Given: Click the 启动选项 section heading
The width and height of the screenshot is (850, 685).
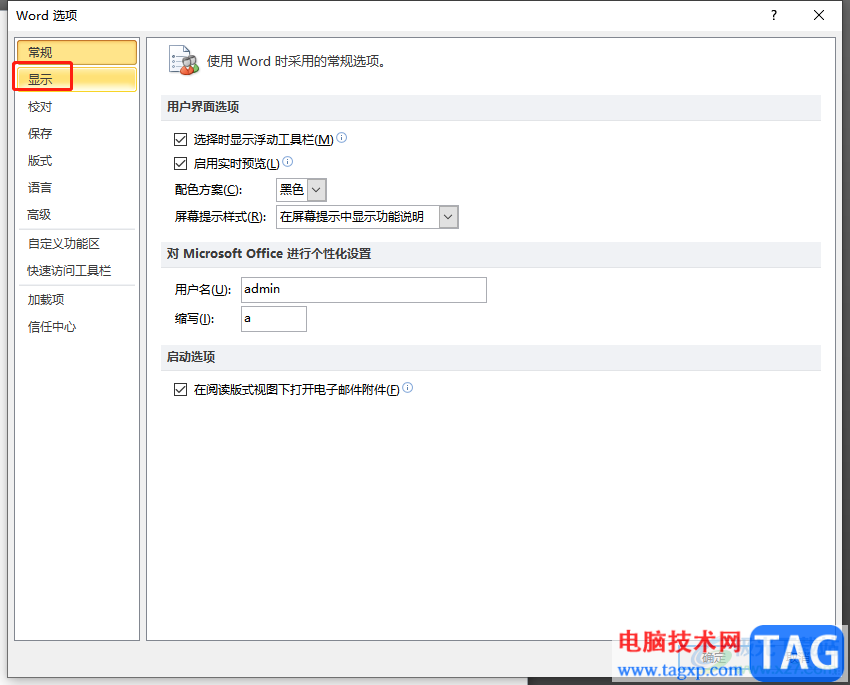Looking at the screenshot, I should coord(191,357).
